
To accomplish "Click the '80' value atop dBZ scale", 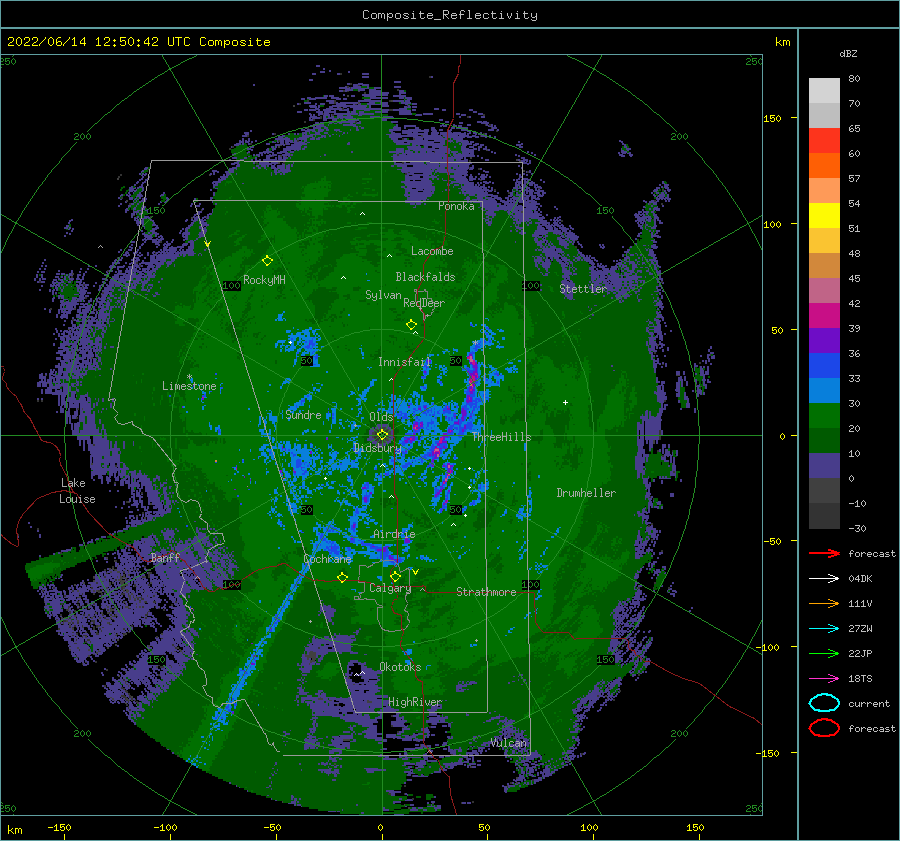I will pos(854,79).
